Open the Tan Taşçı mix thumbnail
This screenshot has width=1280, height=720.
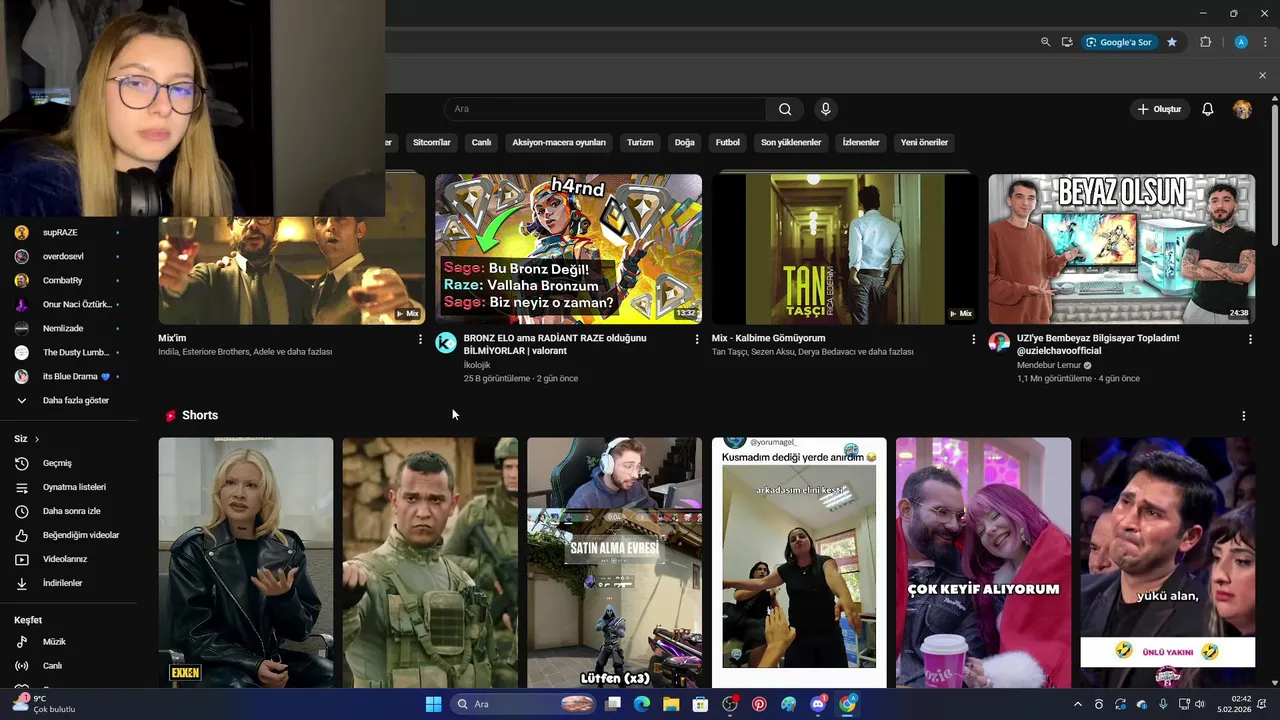tap(845, 249)
